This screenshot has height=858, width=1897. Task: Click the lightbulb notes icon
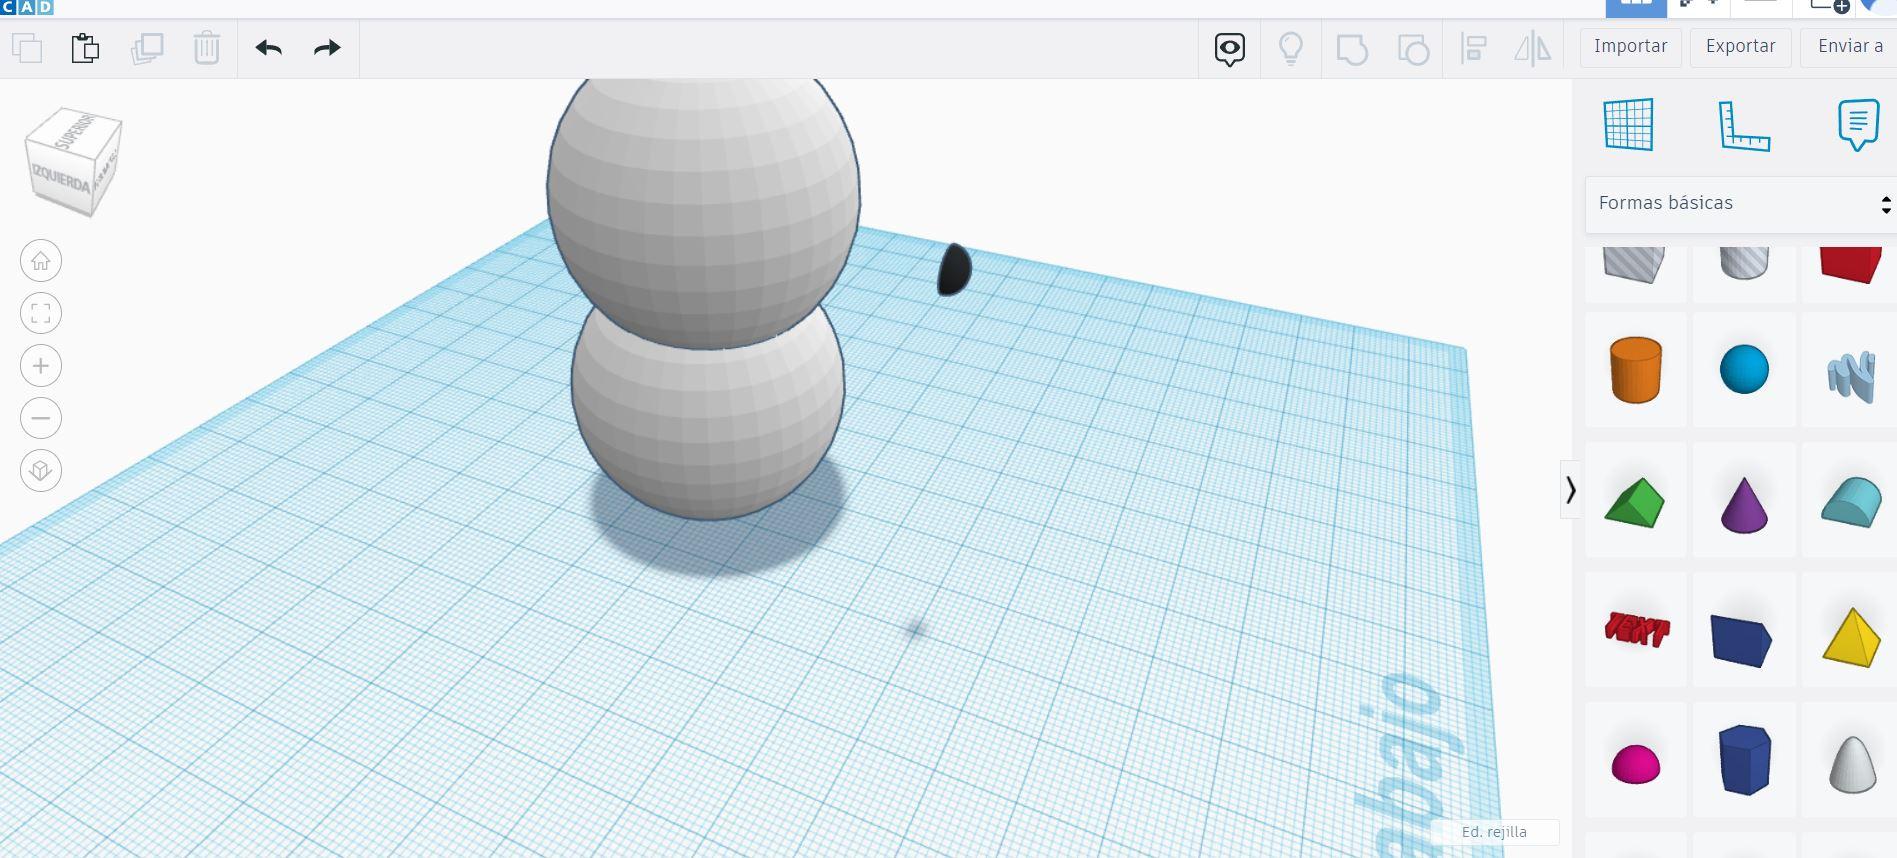pyautogui.click(x=1291, y=49)
